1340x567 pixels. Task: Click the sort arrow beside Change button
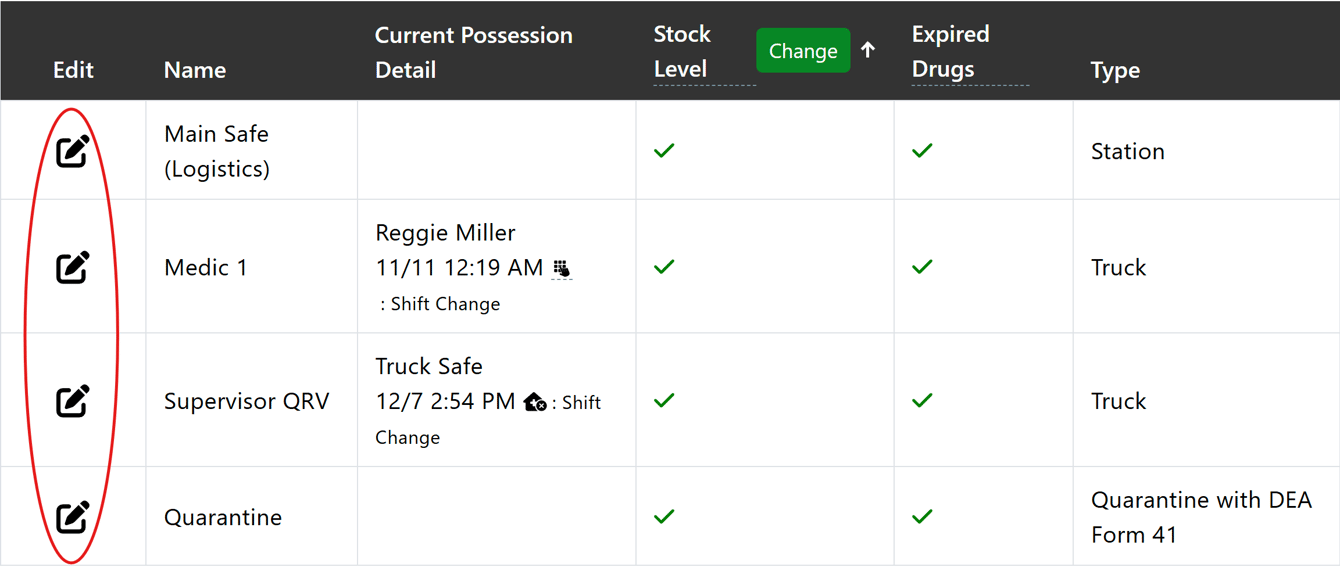(x=868, y=50)
